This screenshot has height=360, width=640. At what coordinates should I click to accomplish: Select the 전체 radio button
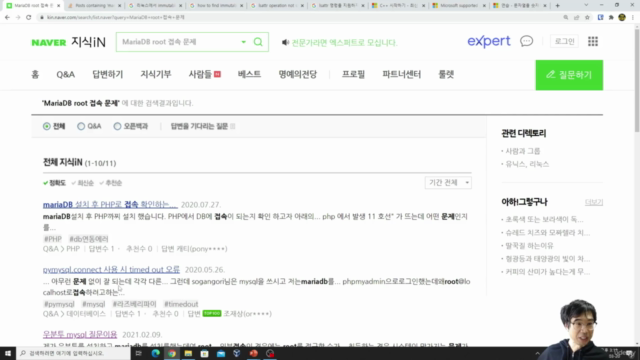click(x=47, y=126)
